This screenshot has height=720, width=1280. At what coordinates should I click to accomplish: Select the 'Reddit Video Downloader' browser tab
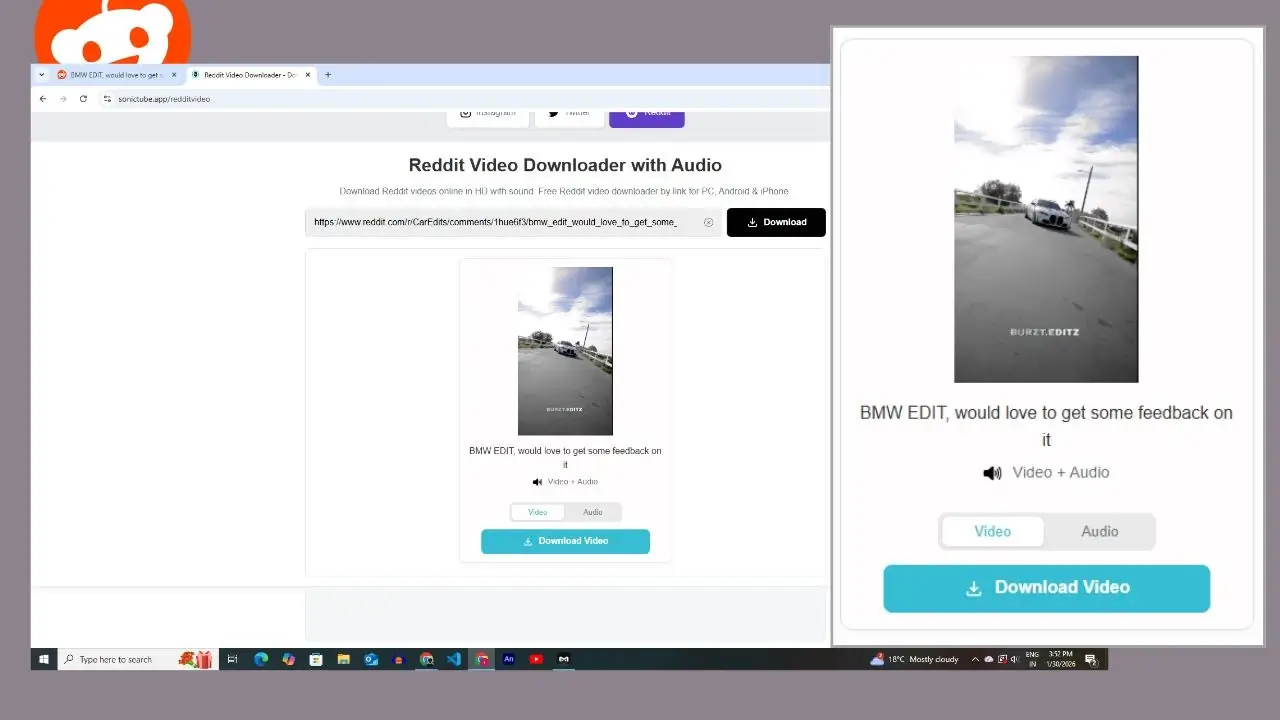coord(251,75)
